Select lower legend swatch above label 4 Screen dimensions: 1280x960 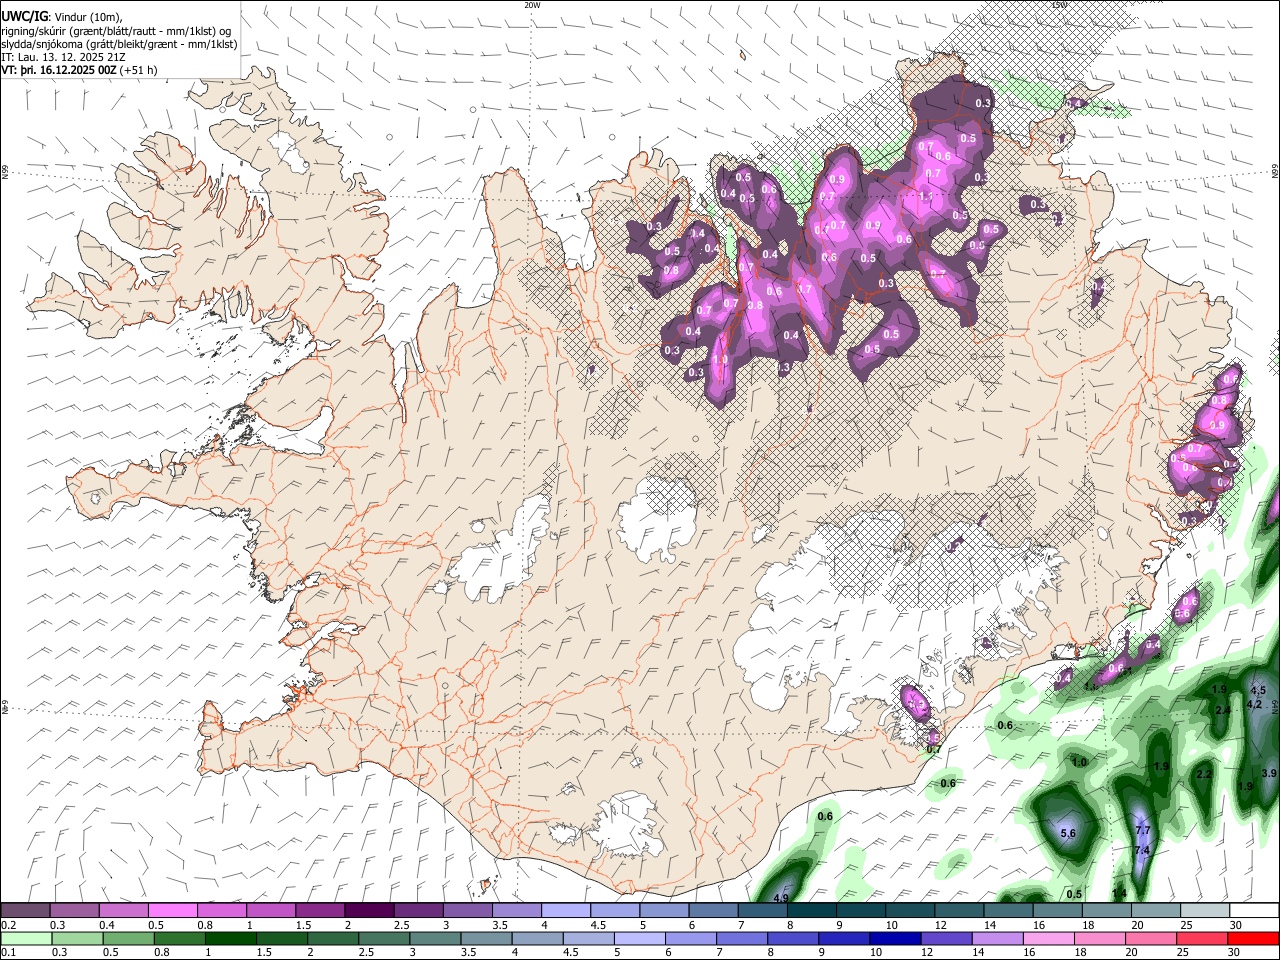[x=537, y=938]
